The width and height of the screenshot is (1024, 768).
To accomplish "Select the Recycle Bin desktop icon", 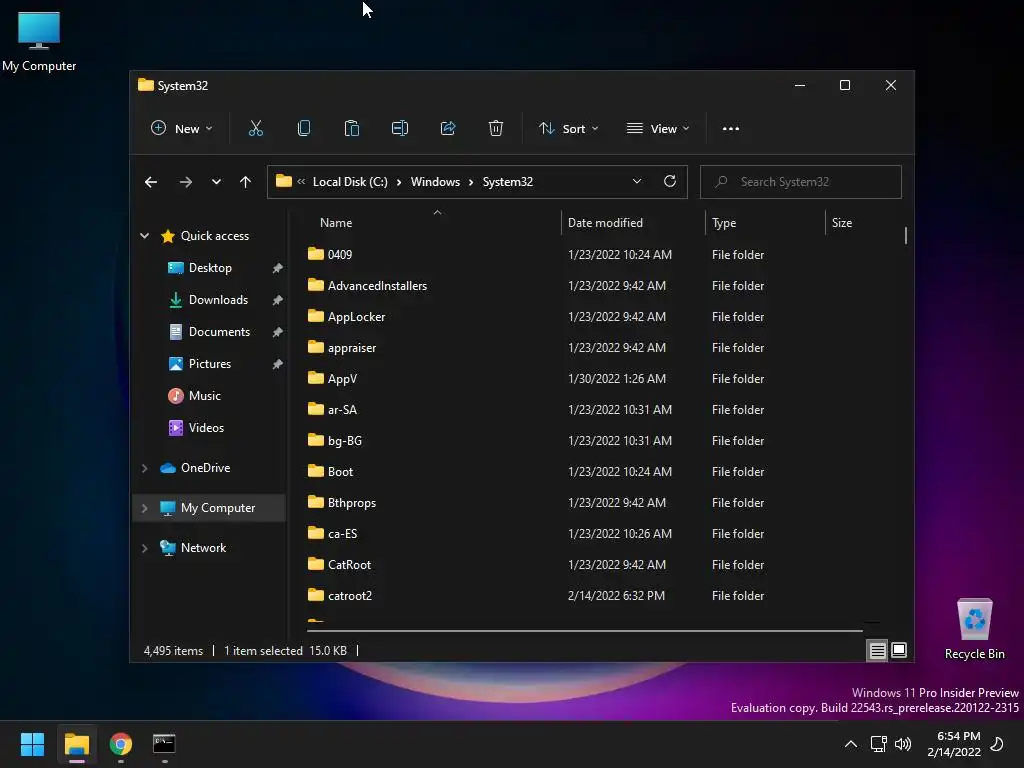I will tap(974, 629).
